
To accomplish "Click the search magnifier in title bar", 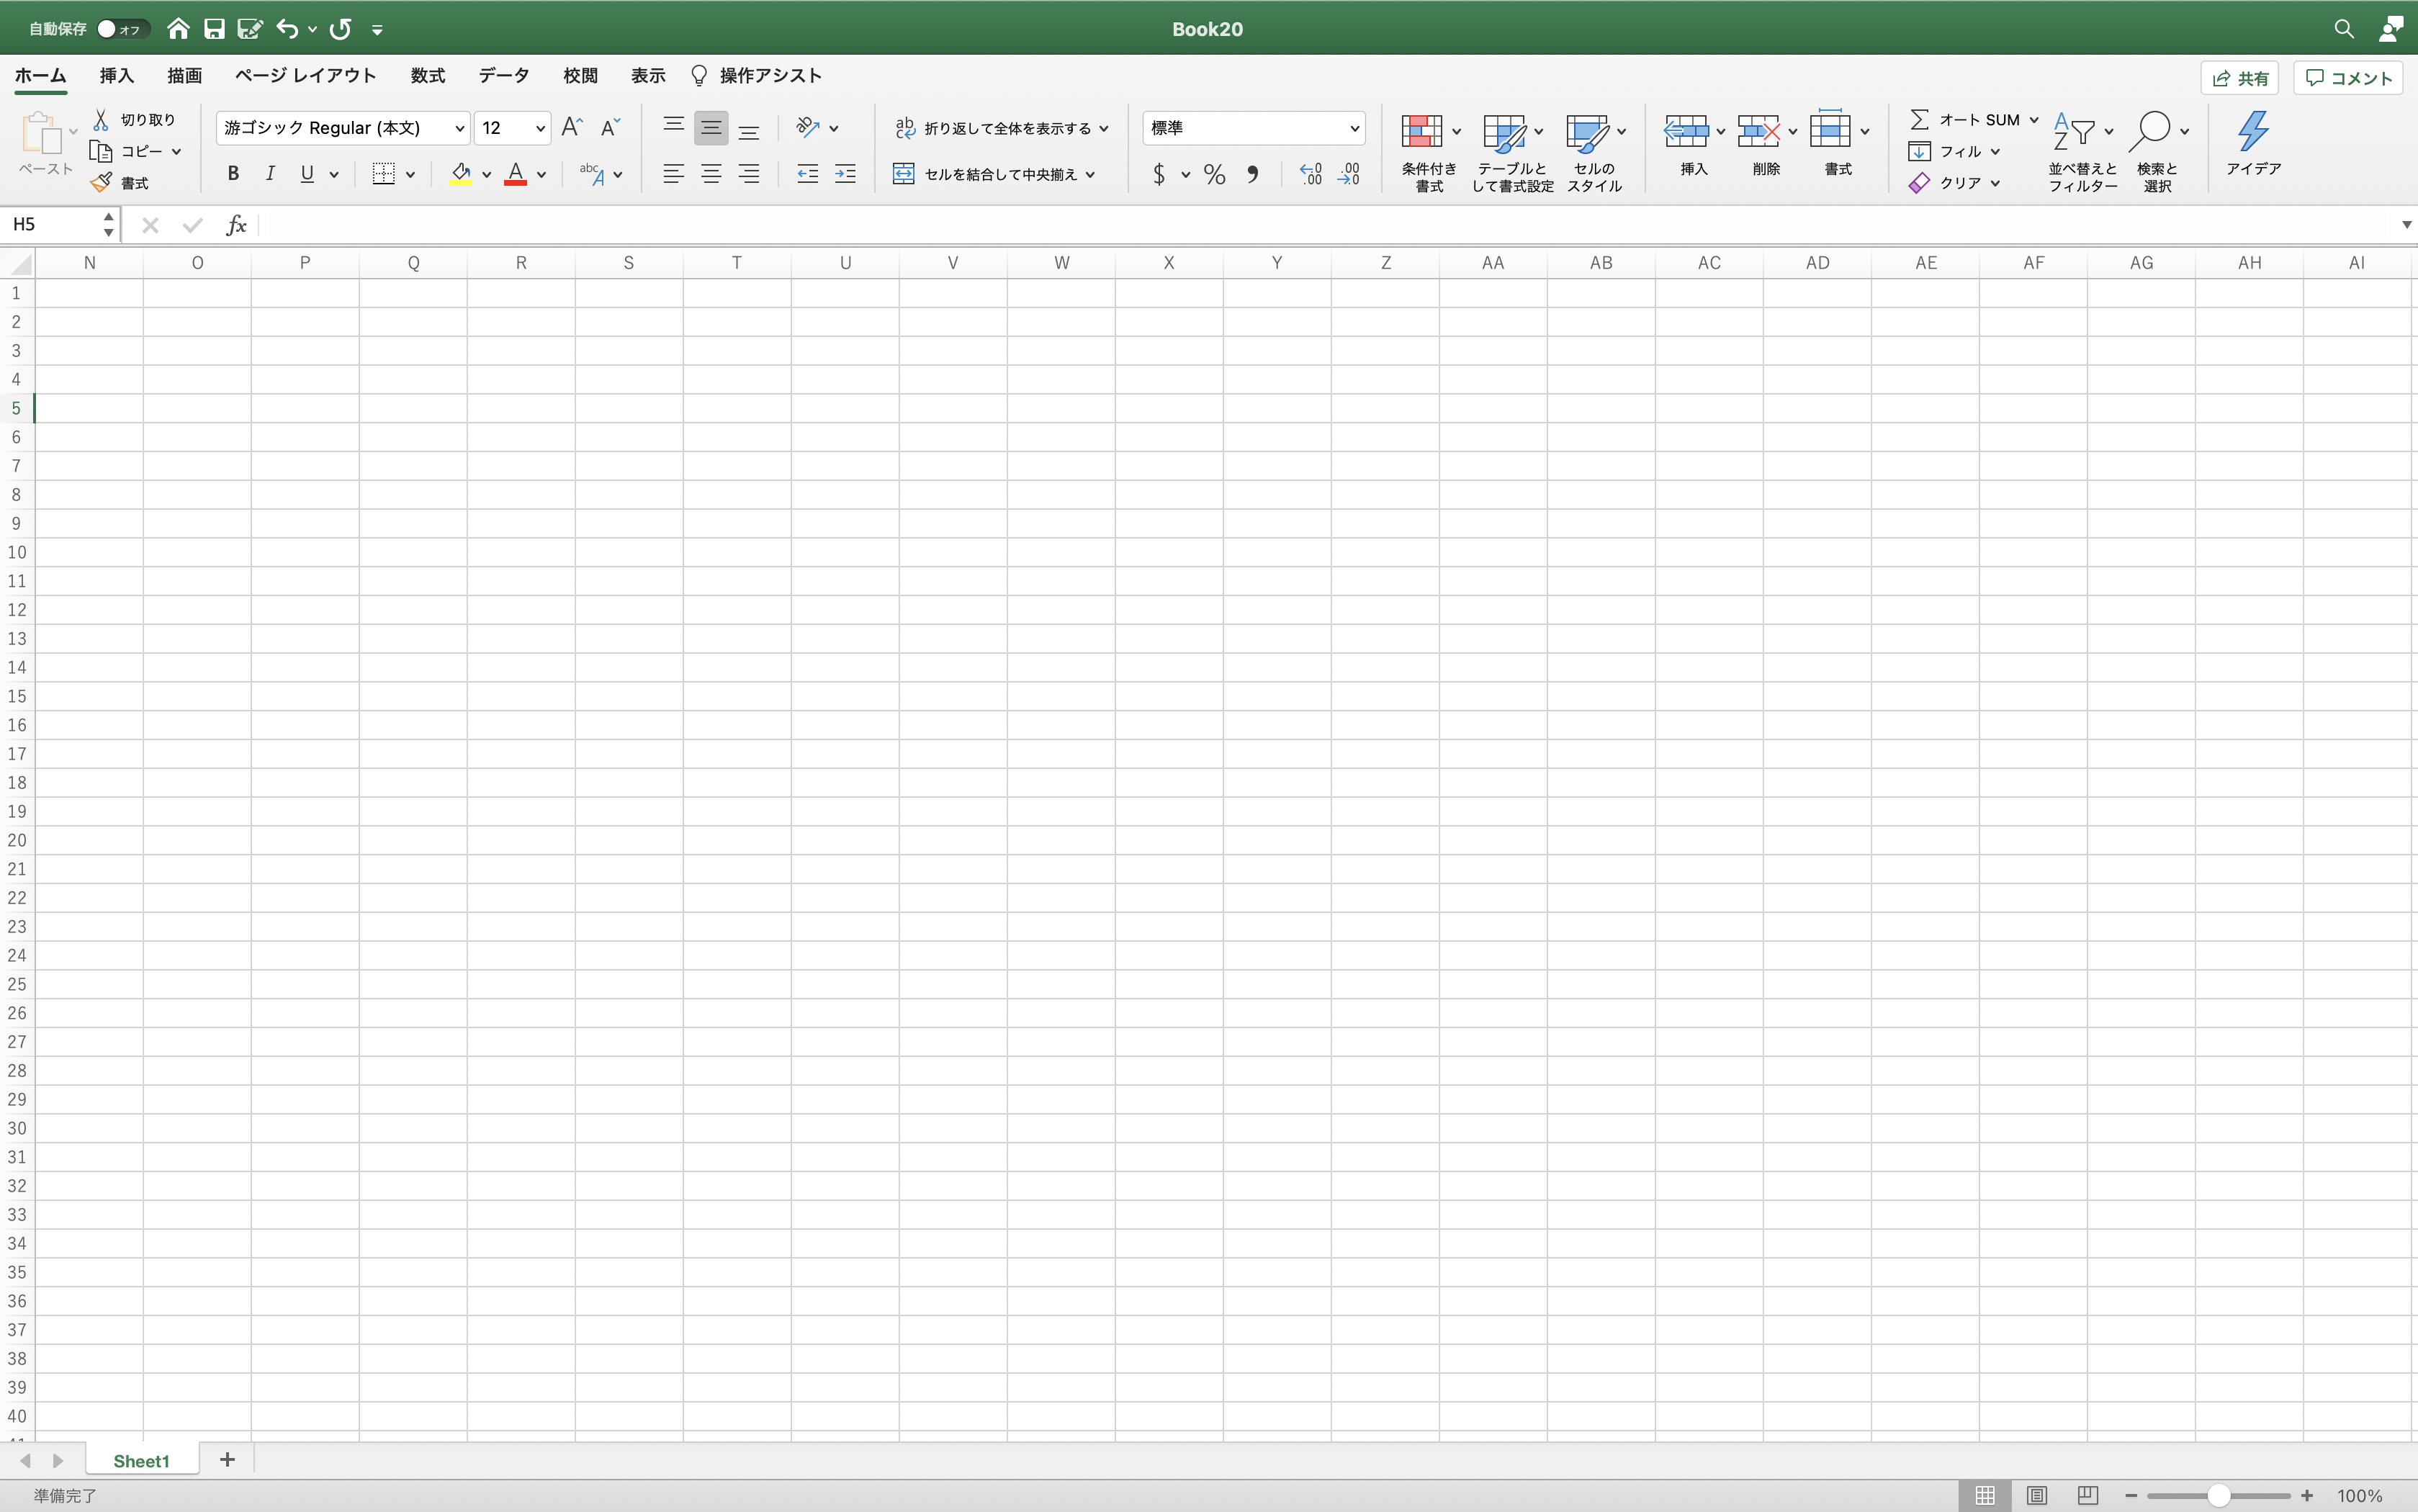I will (x=2343, y=29).
